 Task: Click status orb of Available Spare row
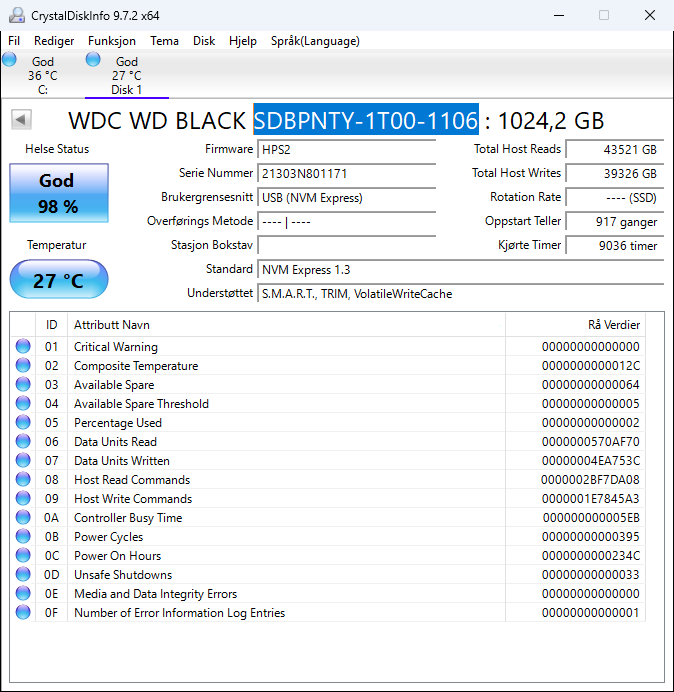tap(23, 384)
